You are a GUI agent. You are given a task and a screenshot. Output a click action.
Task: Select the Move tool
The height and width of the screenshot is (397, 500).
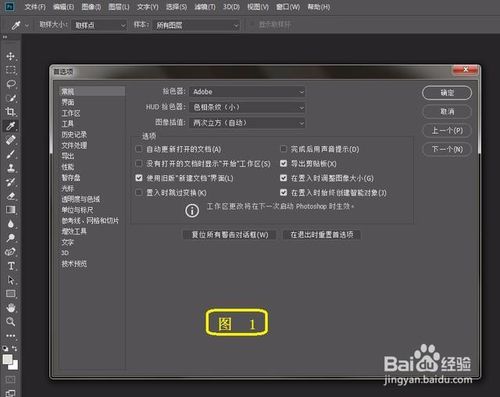point(11,56)
